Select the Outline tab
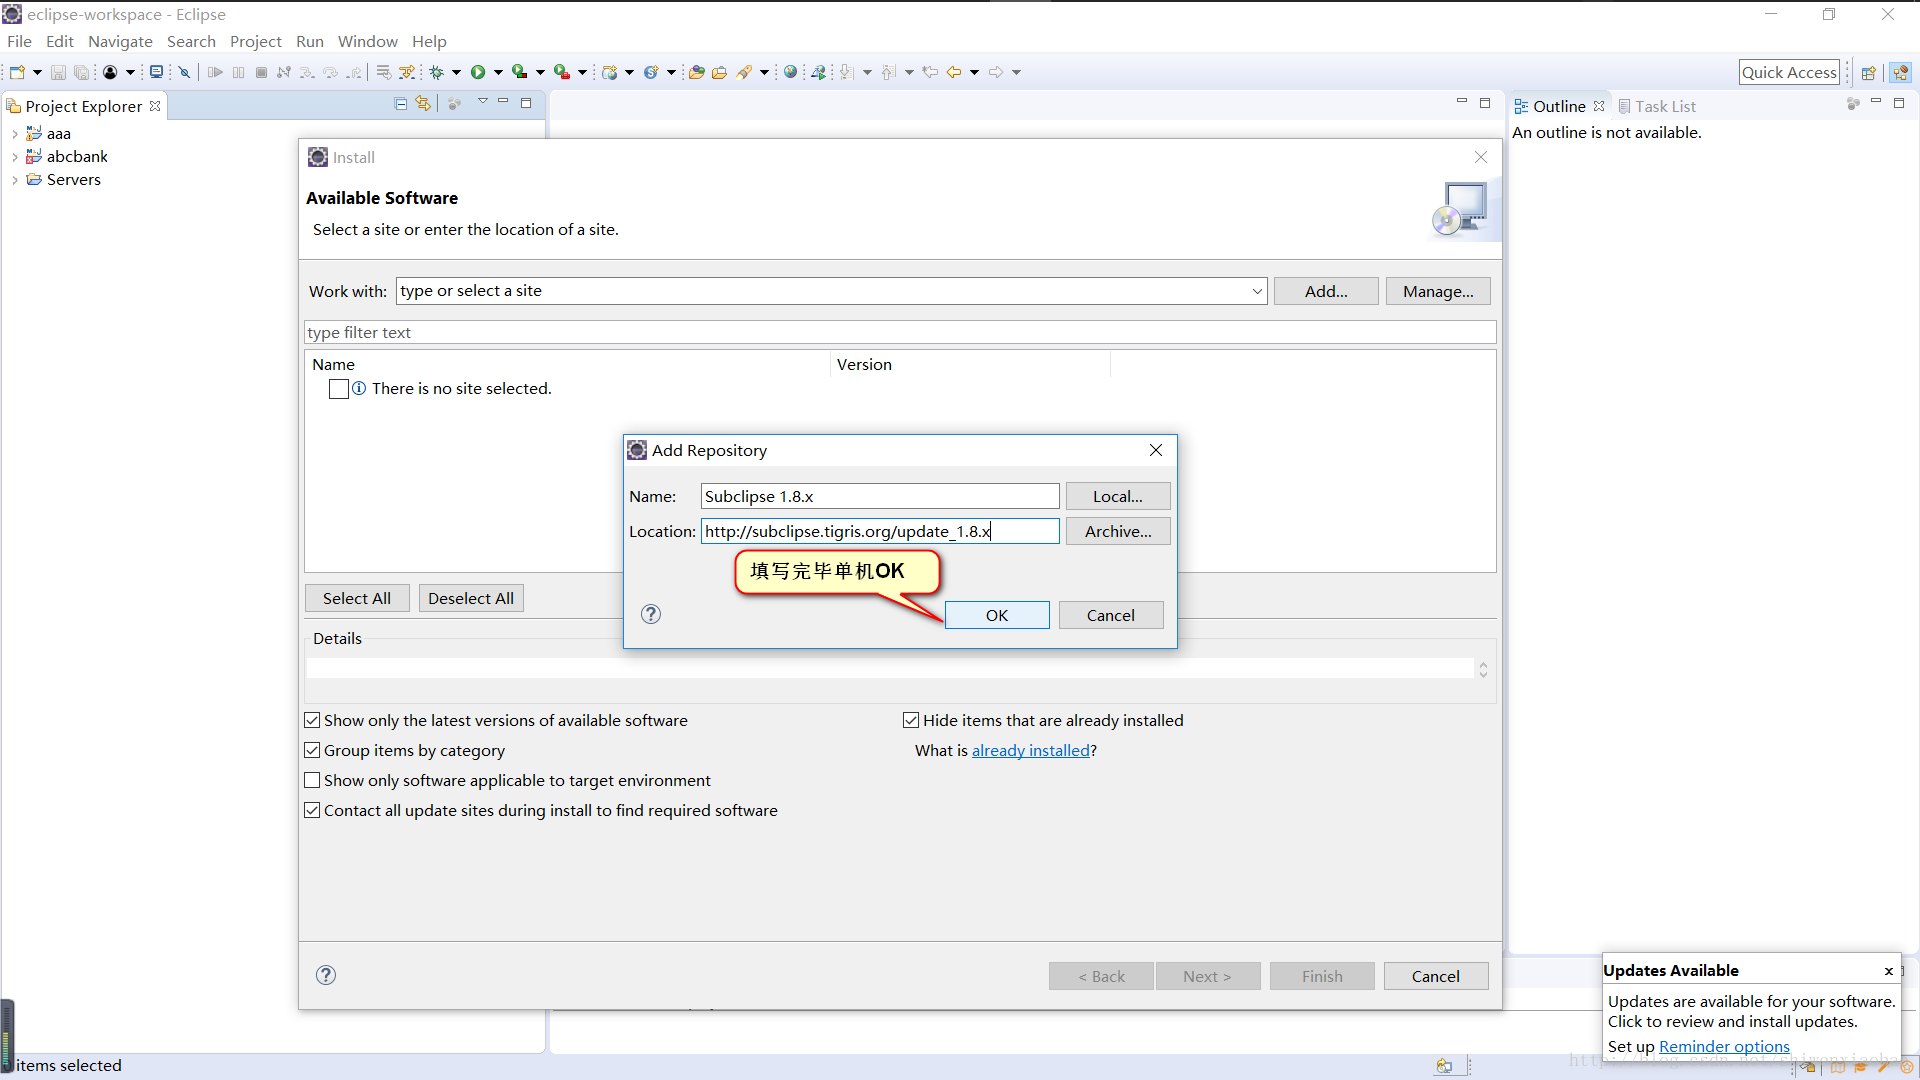Viewport: 1920px width, 1080px height. pos(1559,106)
